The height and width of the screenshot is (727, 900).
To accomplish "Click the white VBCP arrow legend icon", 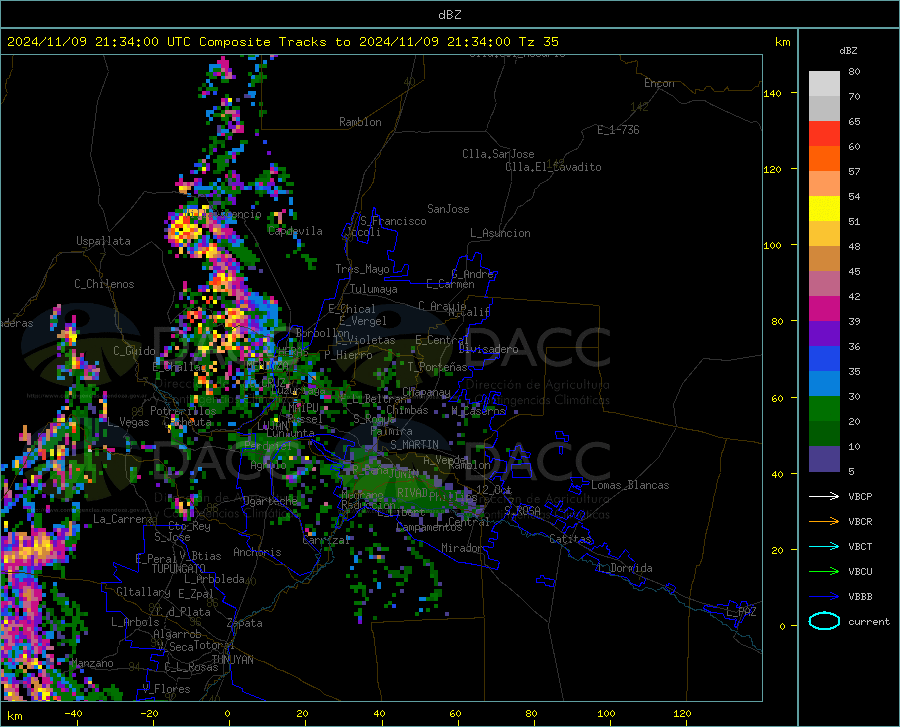I will 824,496.
